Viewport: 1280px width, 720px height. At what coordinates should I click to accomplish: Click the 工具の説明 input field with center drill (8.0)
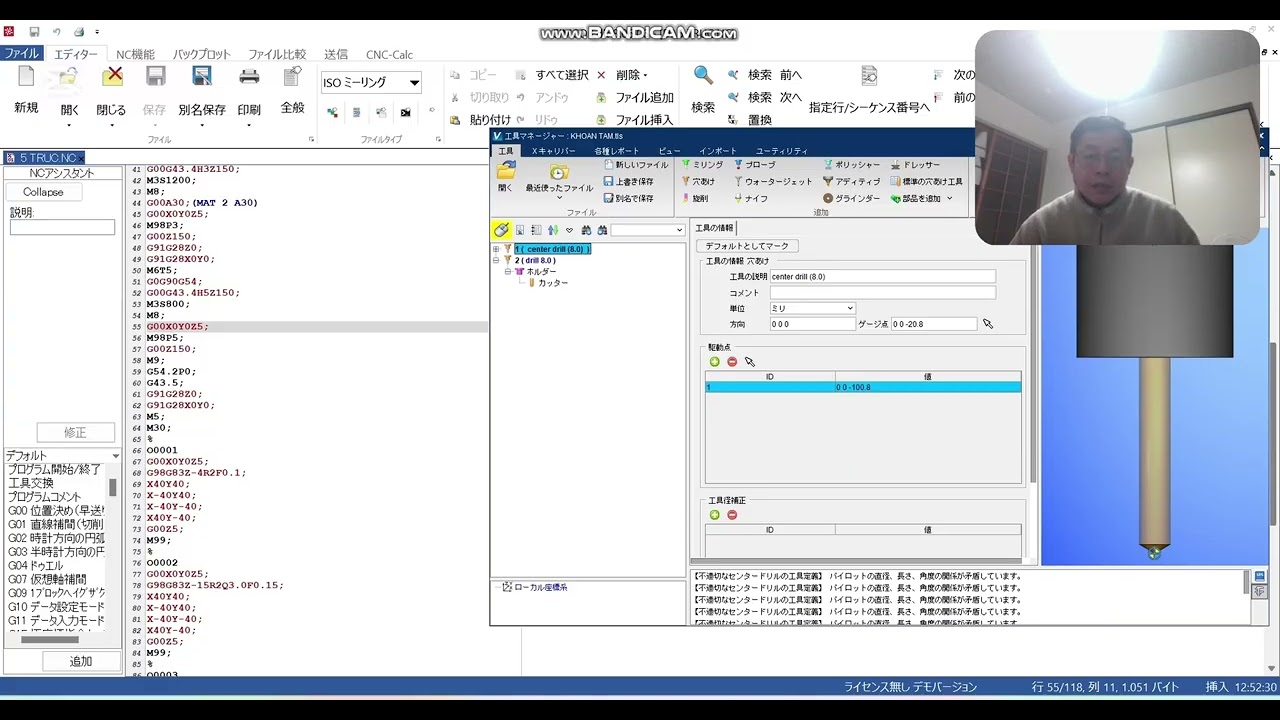pyautogui.click(x=883, y=276)
